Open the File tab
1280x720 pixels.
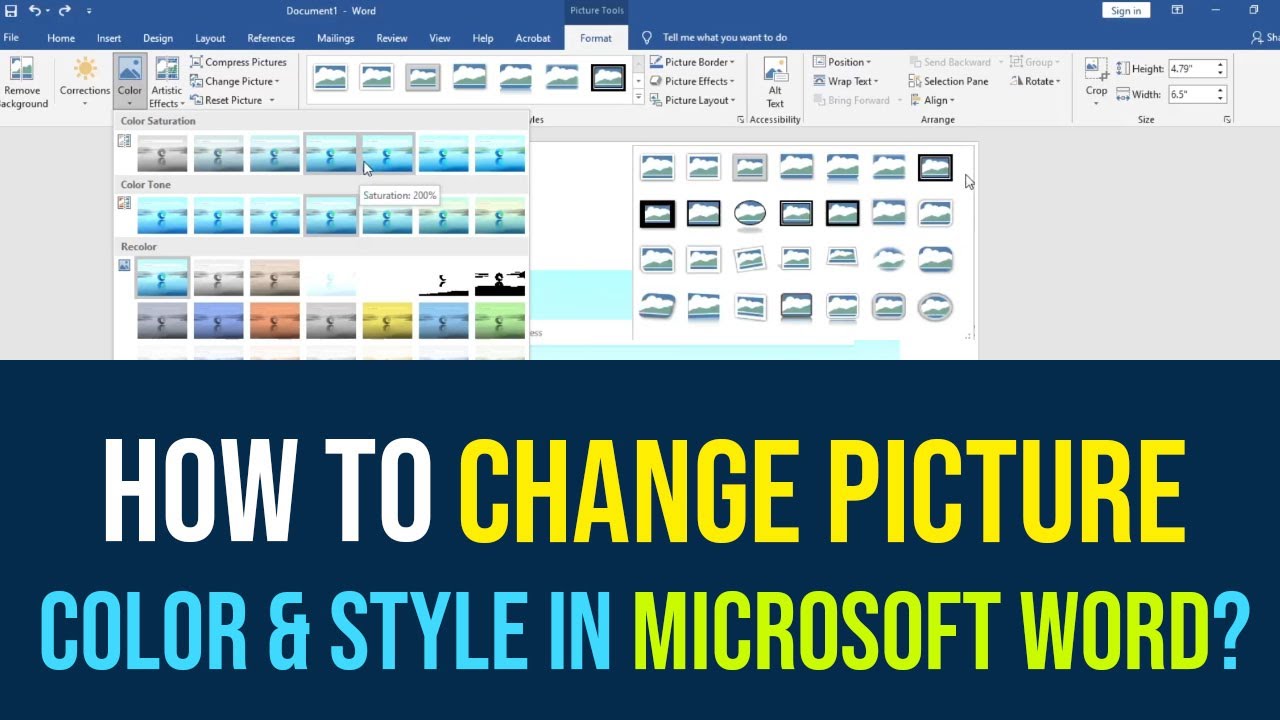(x=11, y=38)
